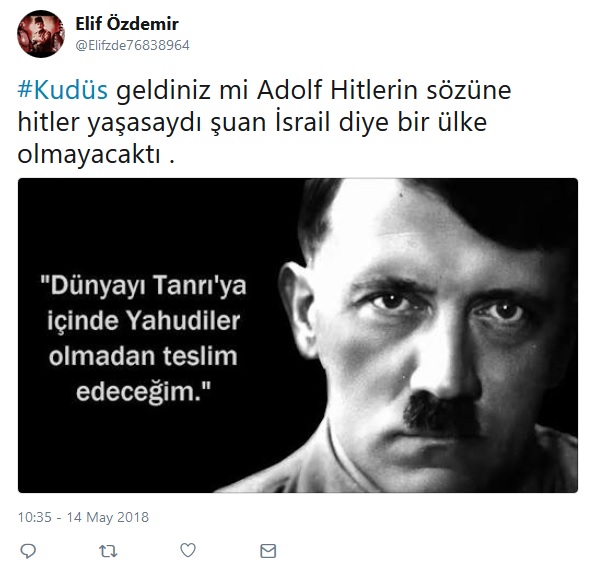The width and height of the screenshot is (599, 569).
Task: Select the 'Adolf Hitlerin sözüne' text
Action: 384,90
